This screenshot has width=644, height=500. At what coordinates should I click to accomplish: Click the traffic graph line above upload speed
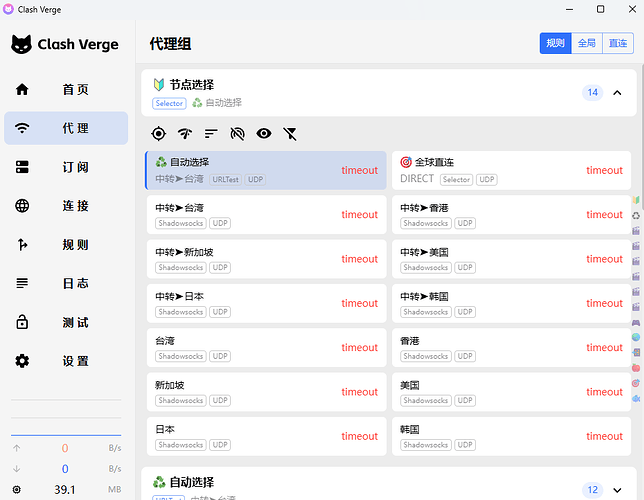[x=66, y=435]
